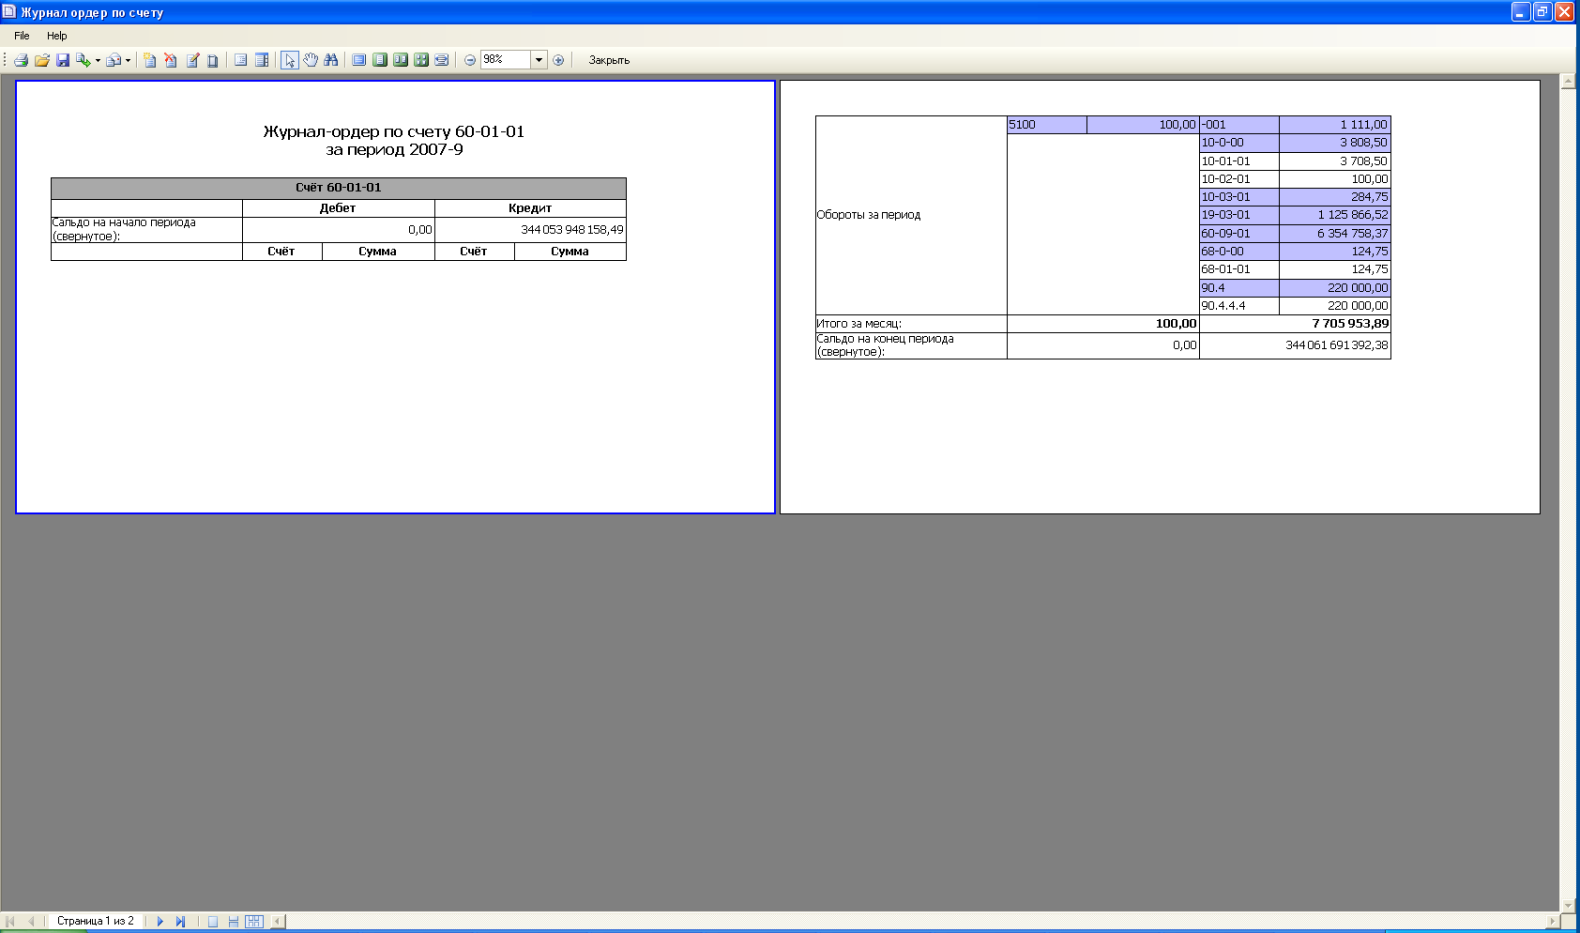
Task: Open the zoom level dropdown arrow
Action: pyautogui.click(x=539, y=60)
